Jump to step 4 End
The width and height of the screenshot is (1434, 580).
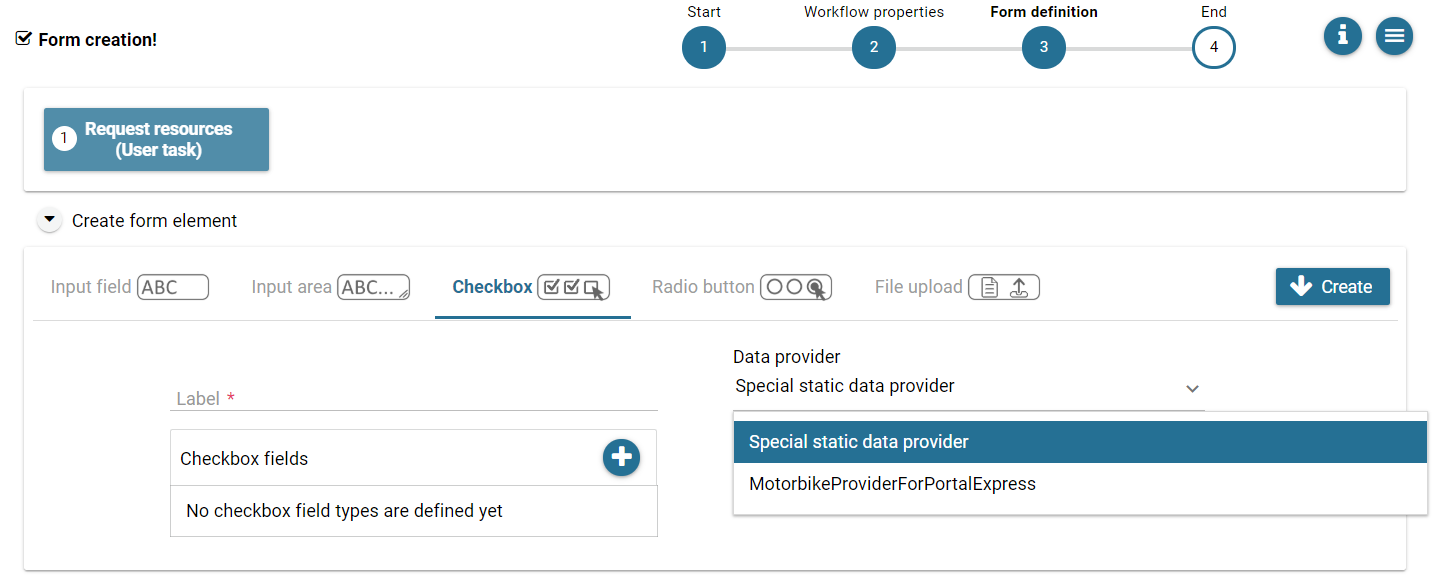[1214, 47]
